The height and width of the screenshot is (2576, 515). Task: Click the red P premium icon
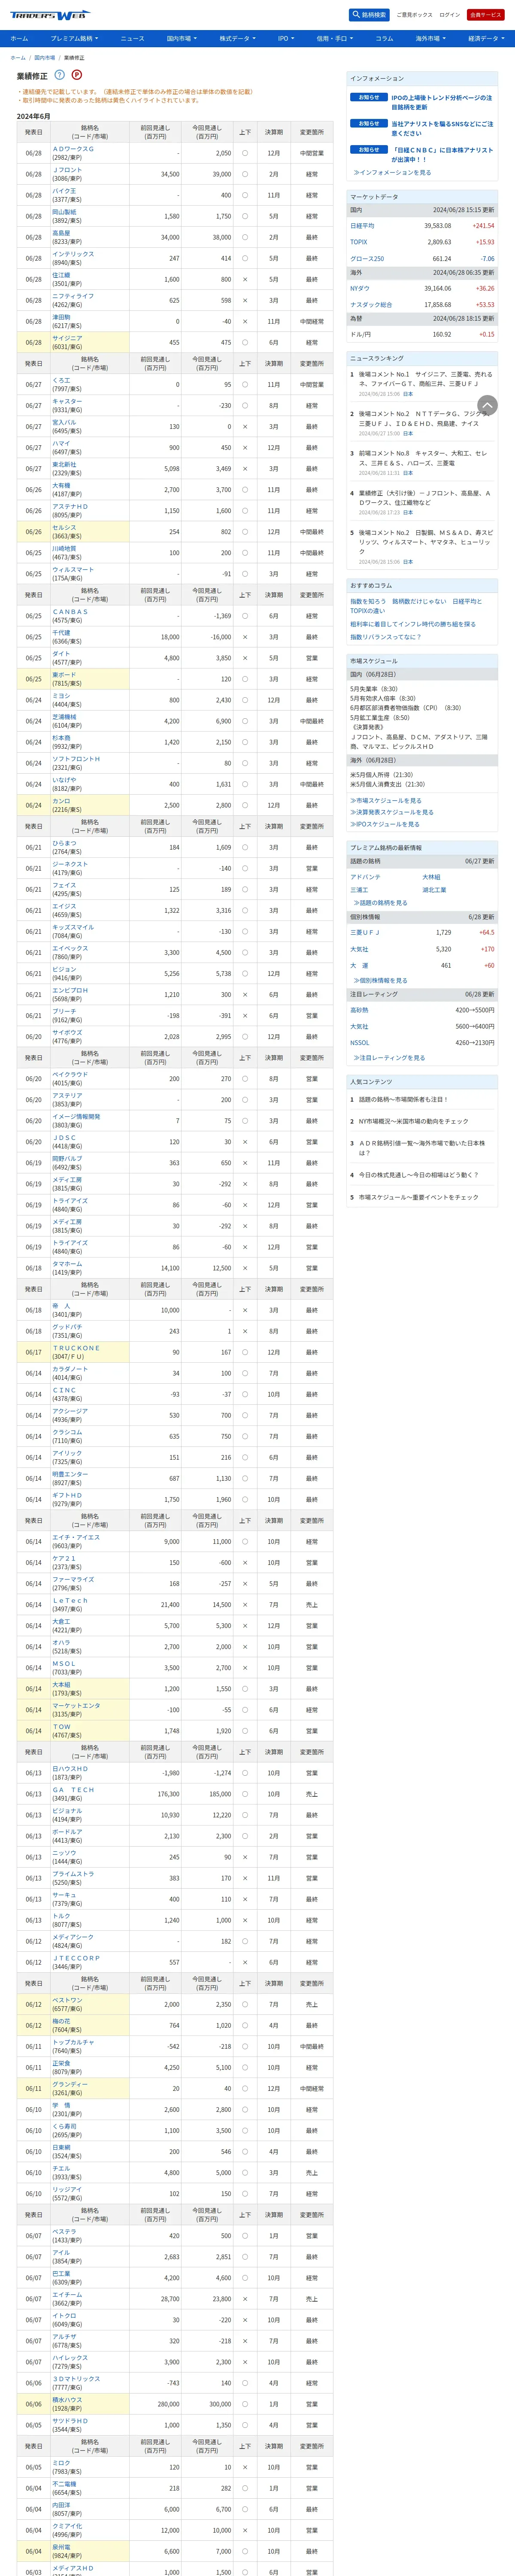pos(77,75)
